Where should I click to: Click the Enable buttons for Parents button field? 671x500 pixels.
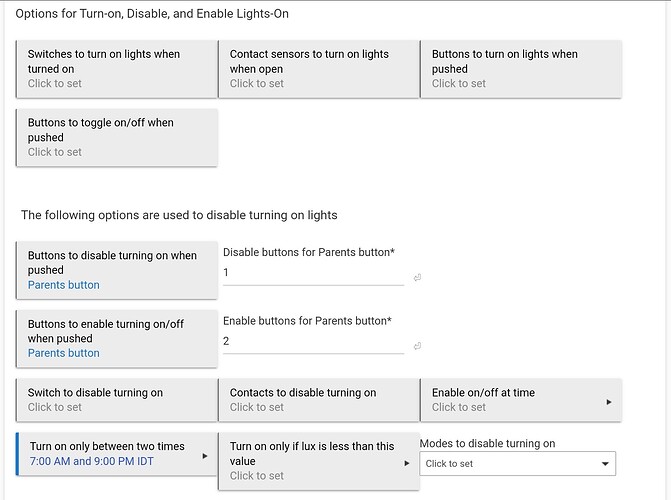313,342
